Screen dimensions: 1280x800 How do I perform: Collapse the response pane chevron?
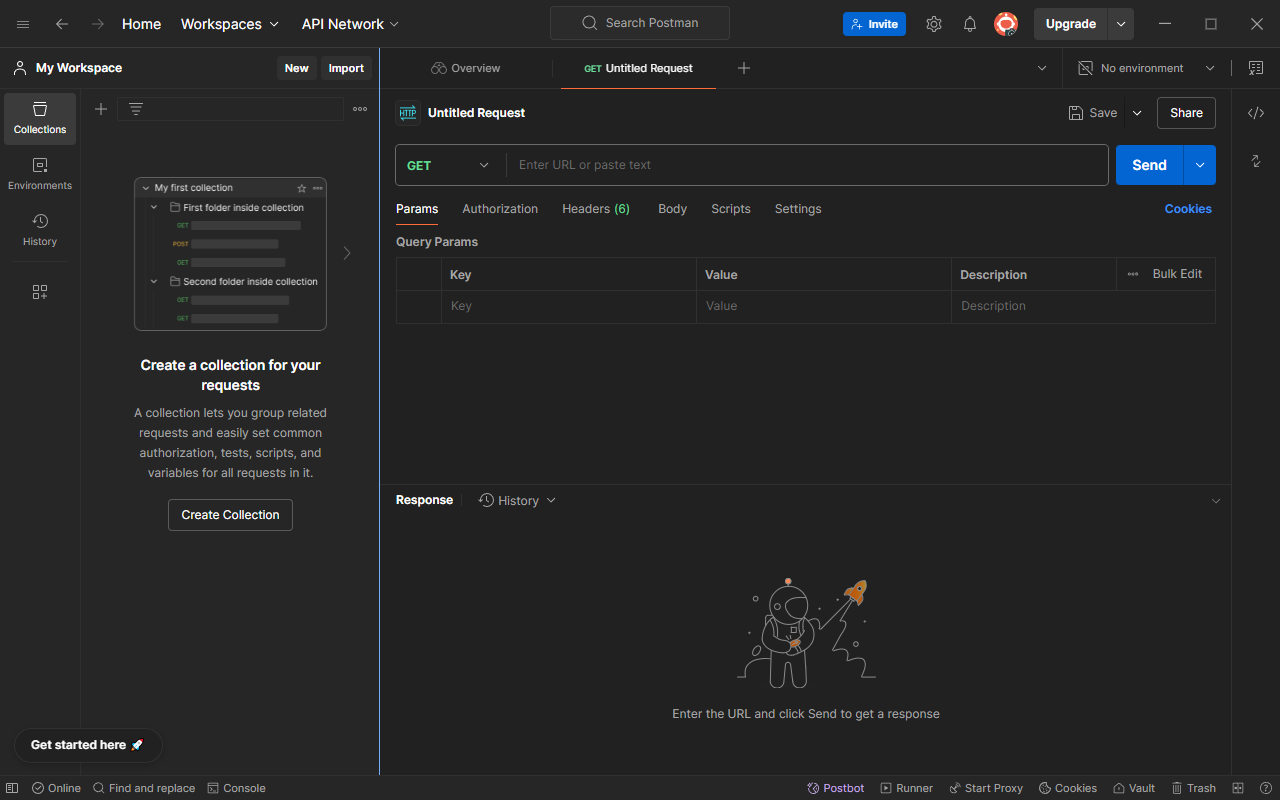(x=1216, y=500)
